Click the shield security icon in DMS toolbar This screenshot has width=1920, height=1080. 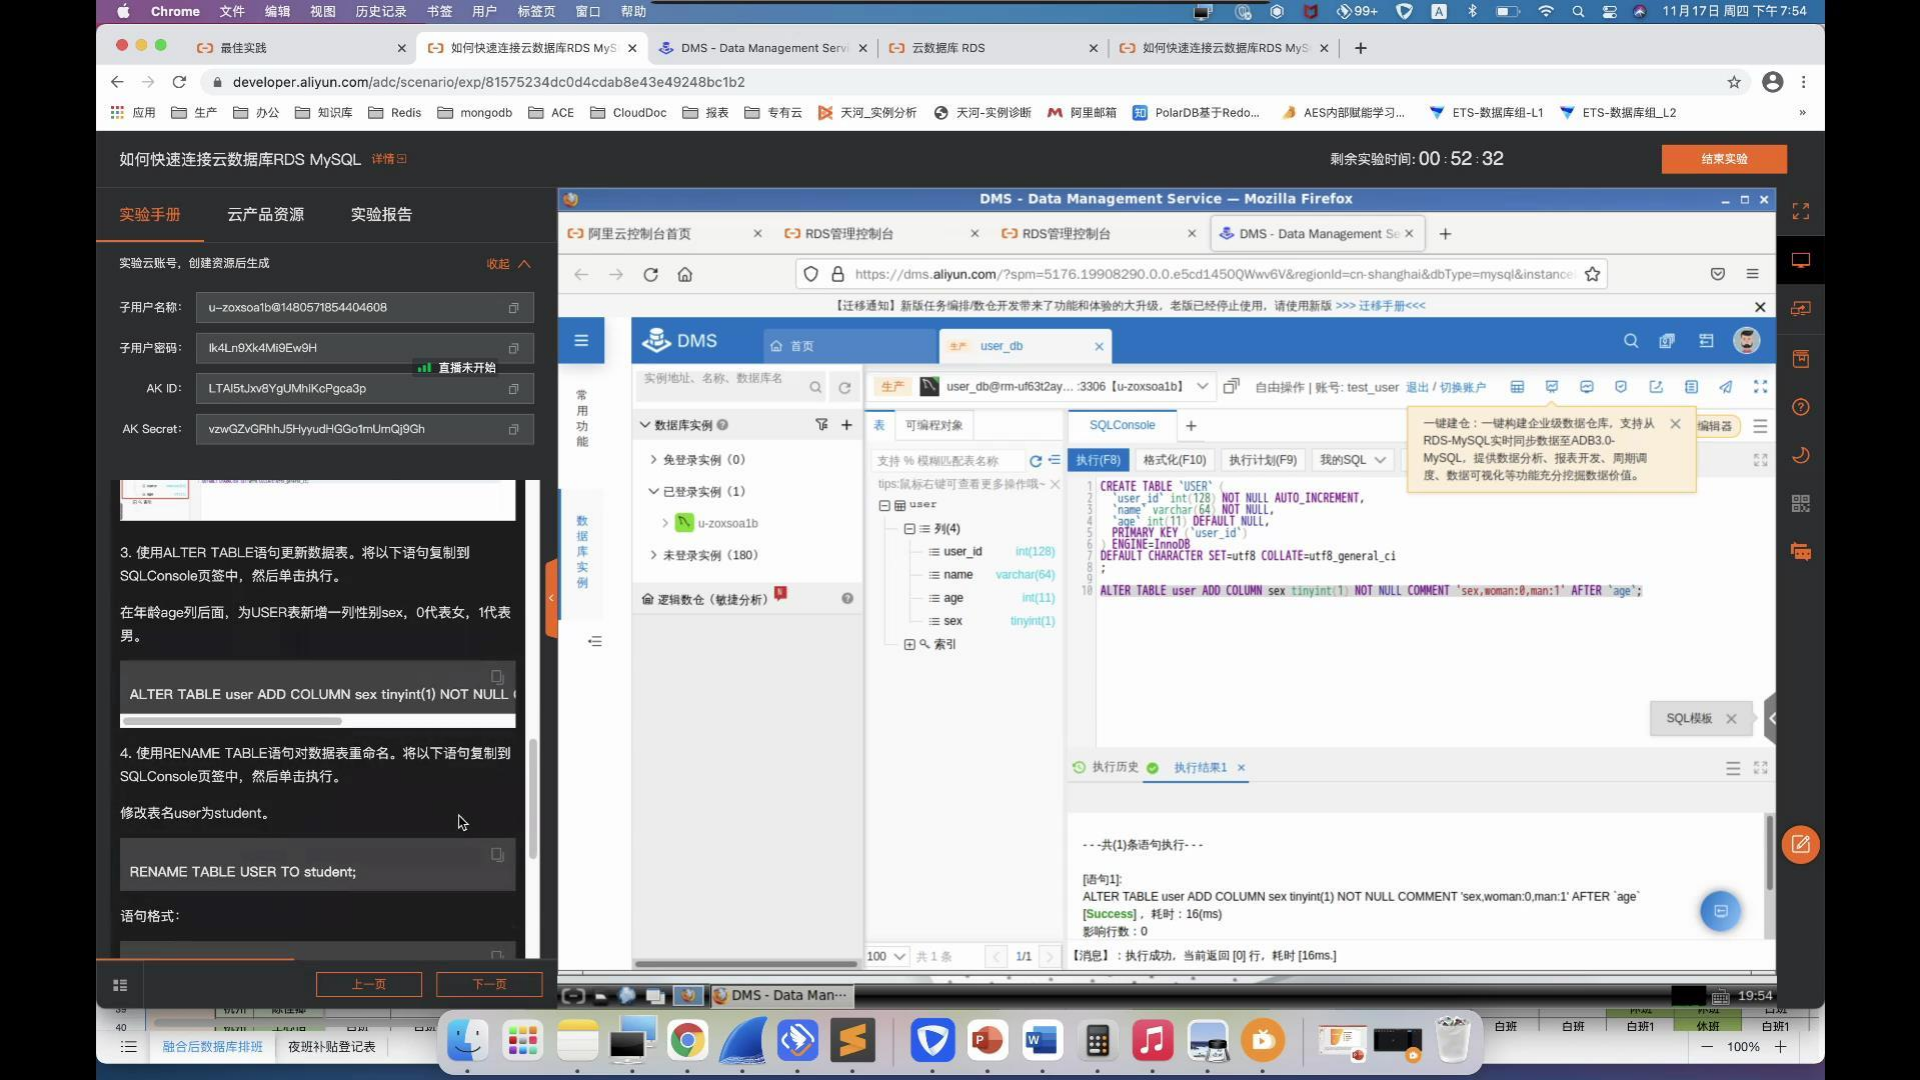(1621, 387)
